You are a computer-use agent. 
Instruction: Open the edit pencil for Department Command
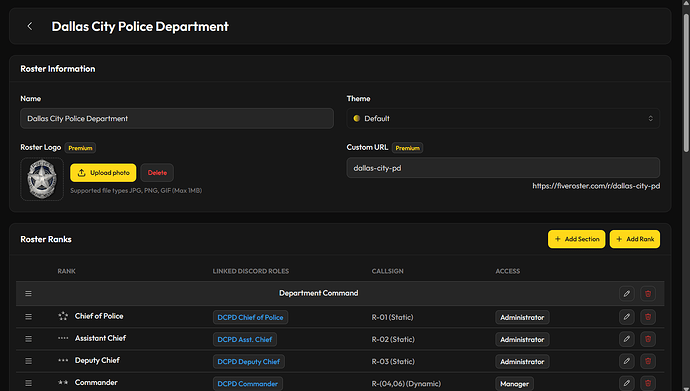pos(627,293)
